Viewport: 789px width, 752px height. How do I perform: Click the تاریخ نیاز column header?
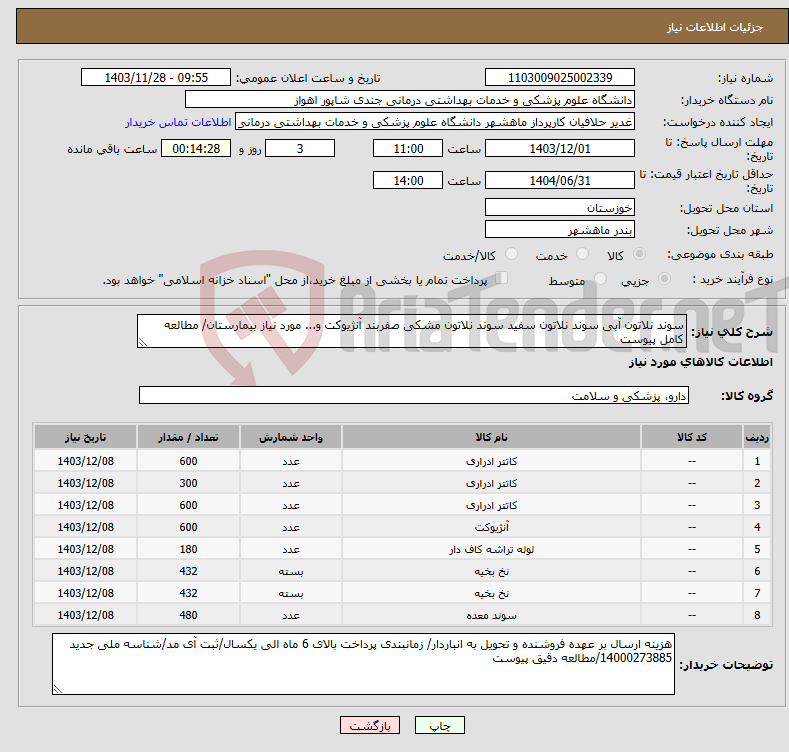pyautogui.click(x=86, y=437)
